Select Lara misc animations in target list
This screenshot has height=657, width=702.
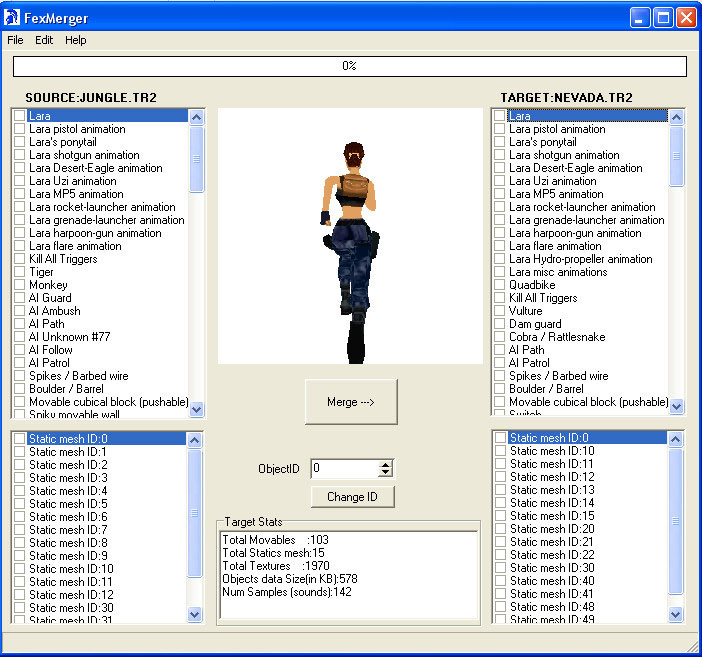click(558, 272)
